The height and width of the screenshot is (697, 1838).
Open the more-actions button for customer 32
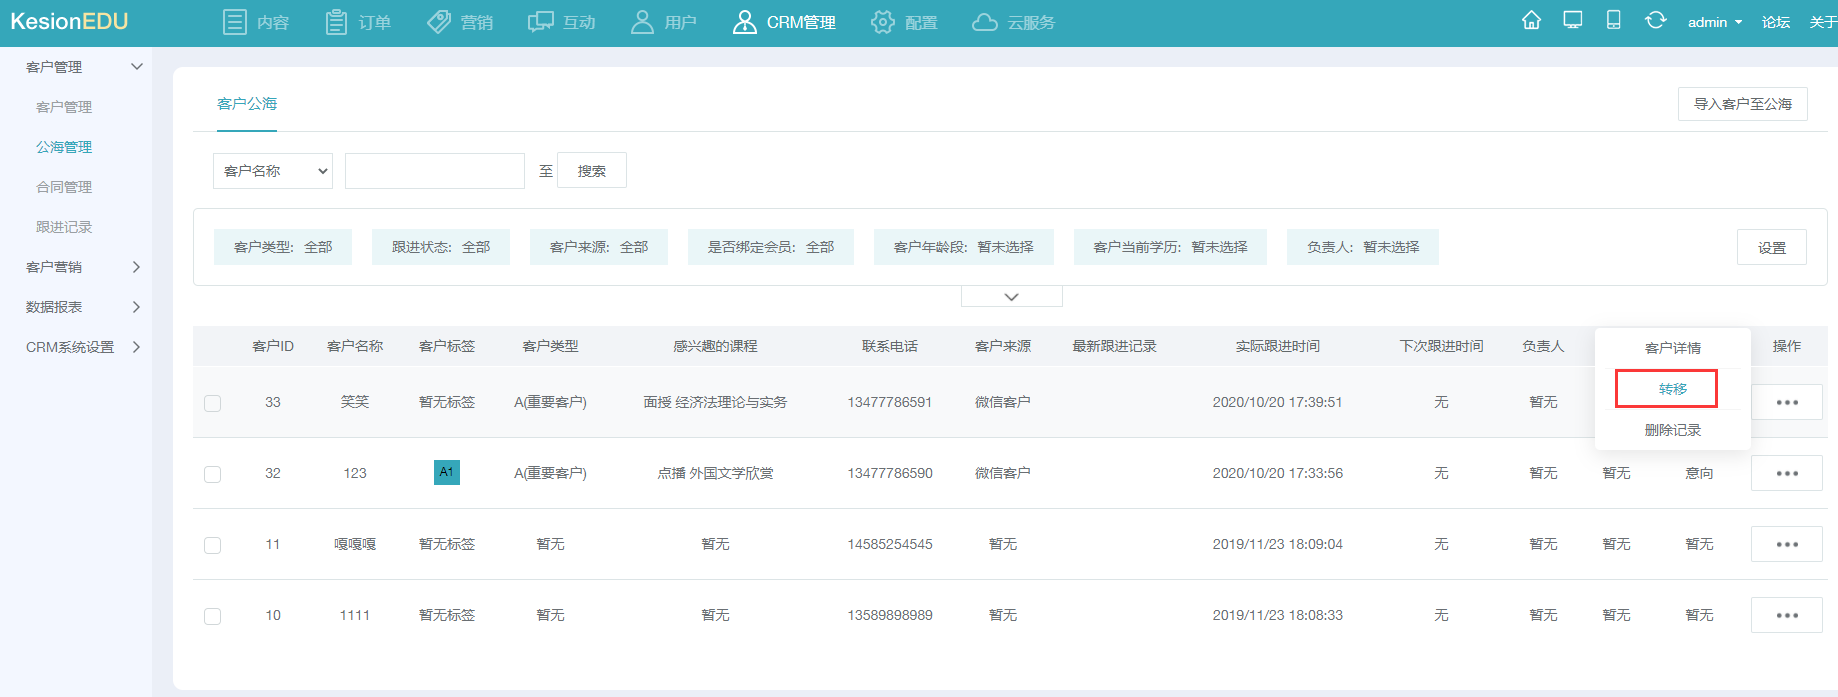[1787, 473]
